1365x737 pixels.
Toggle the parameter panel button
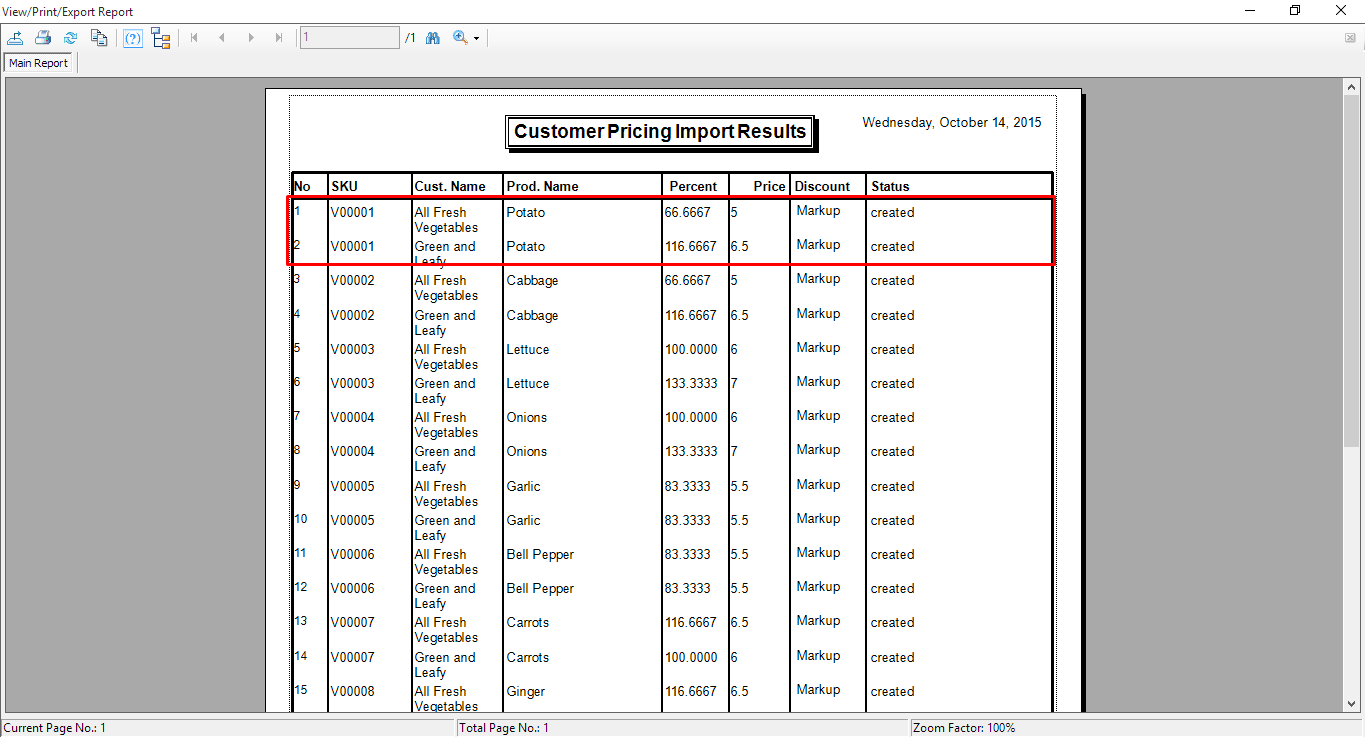[133, 38]
